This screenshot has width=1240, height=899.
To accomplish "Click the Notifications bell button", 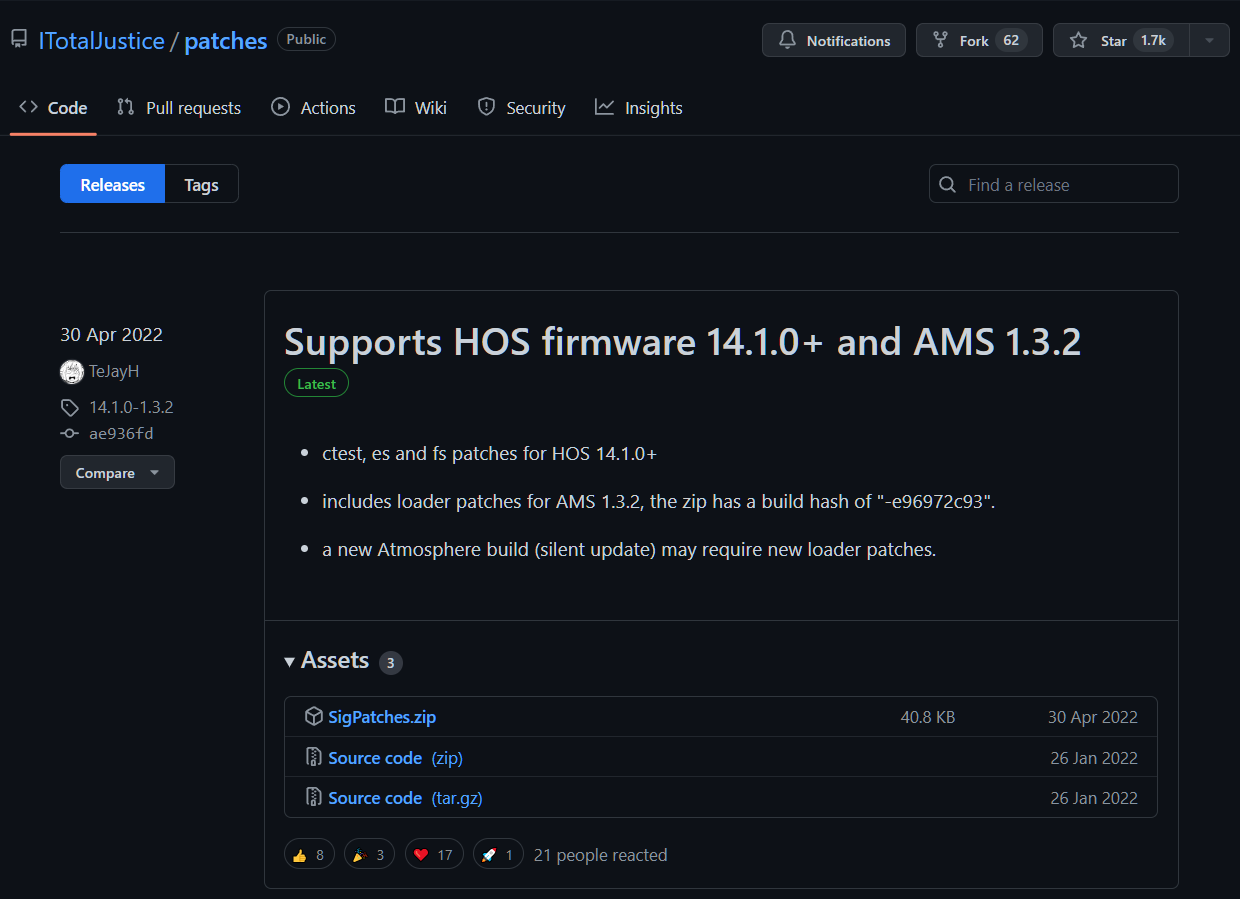I will (x=834, y=40).
